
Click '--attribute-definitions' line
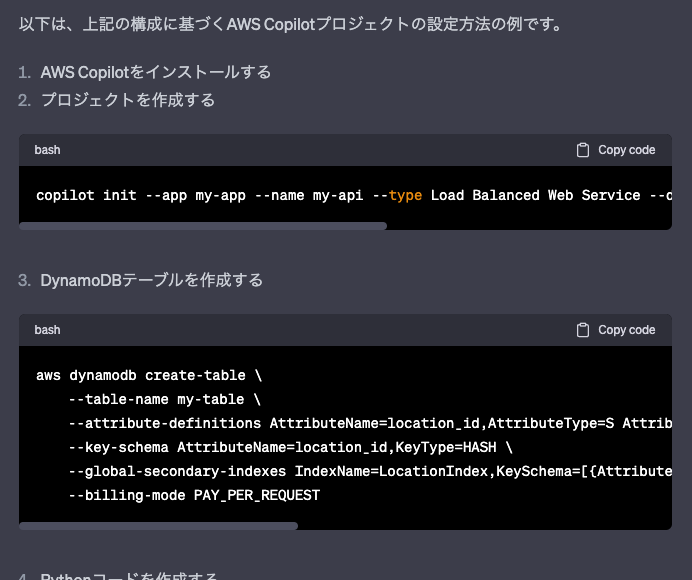point(370,424)
